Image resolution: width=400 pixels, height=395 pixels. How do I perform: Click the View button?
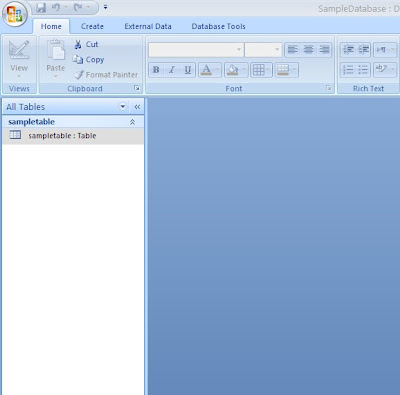click(x=19, y=60)
